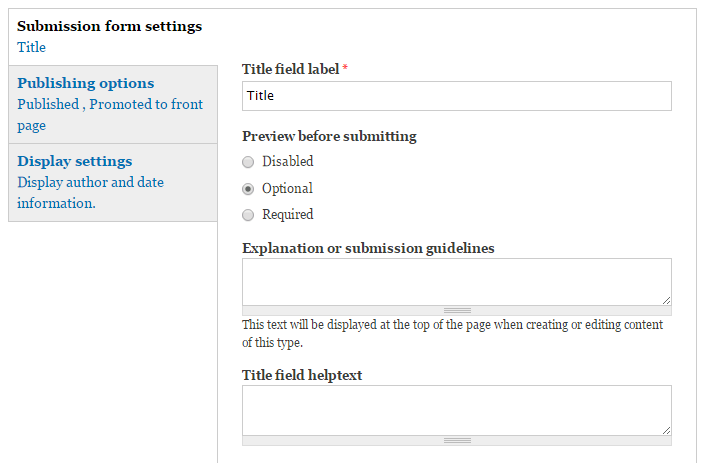
Task: Click the 'Disabled' radio label text
Action: click(287, 162)
